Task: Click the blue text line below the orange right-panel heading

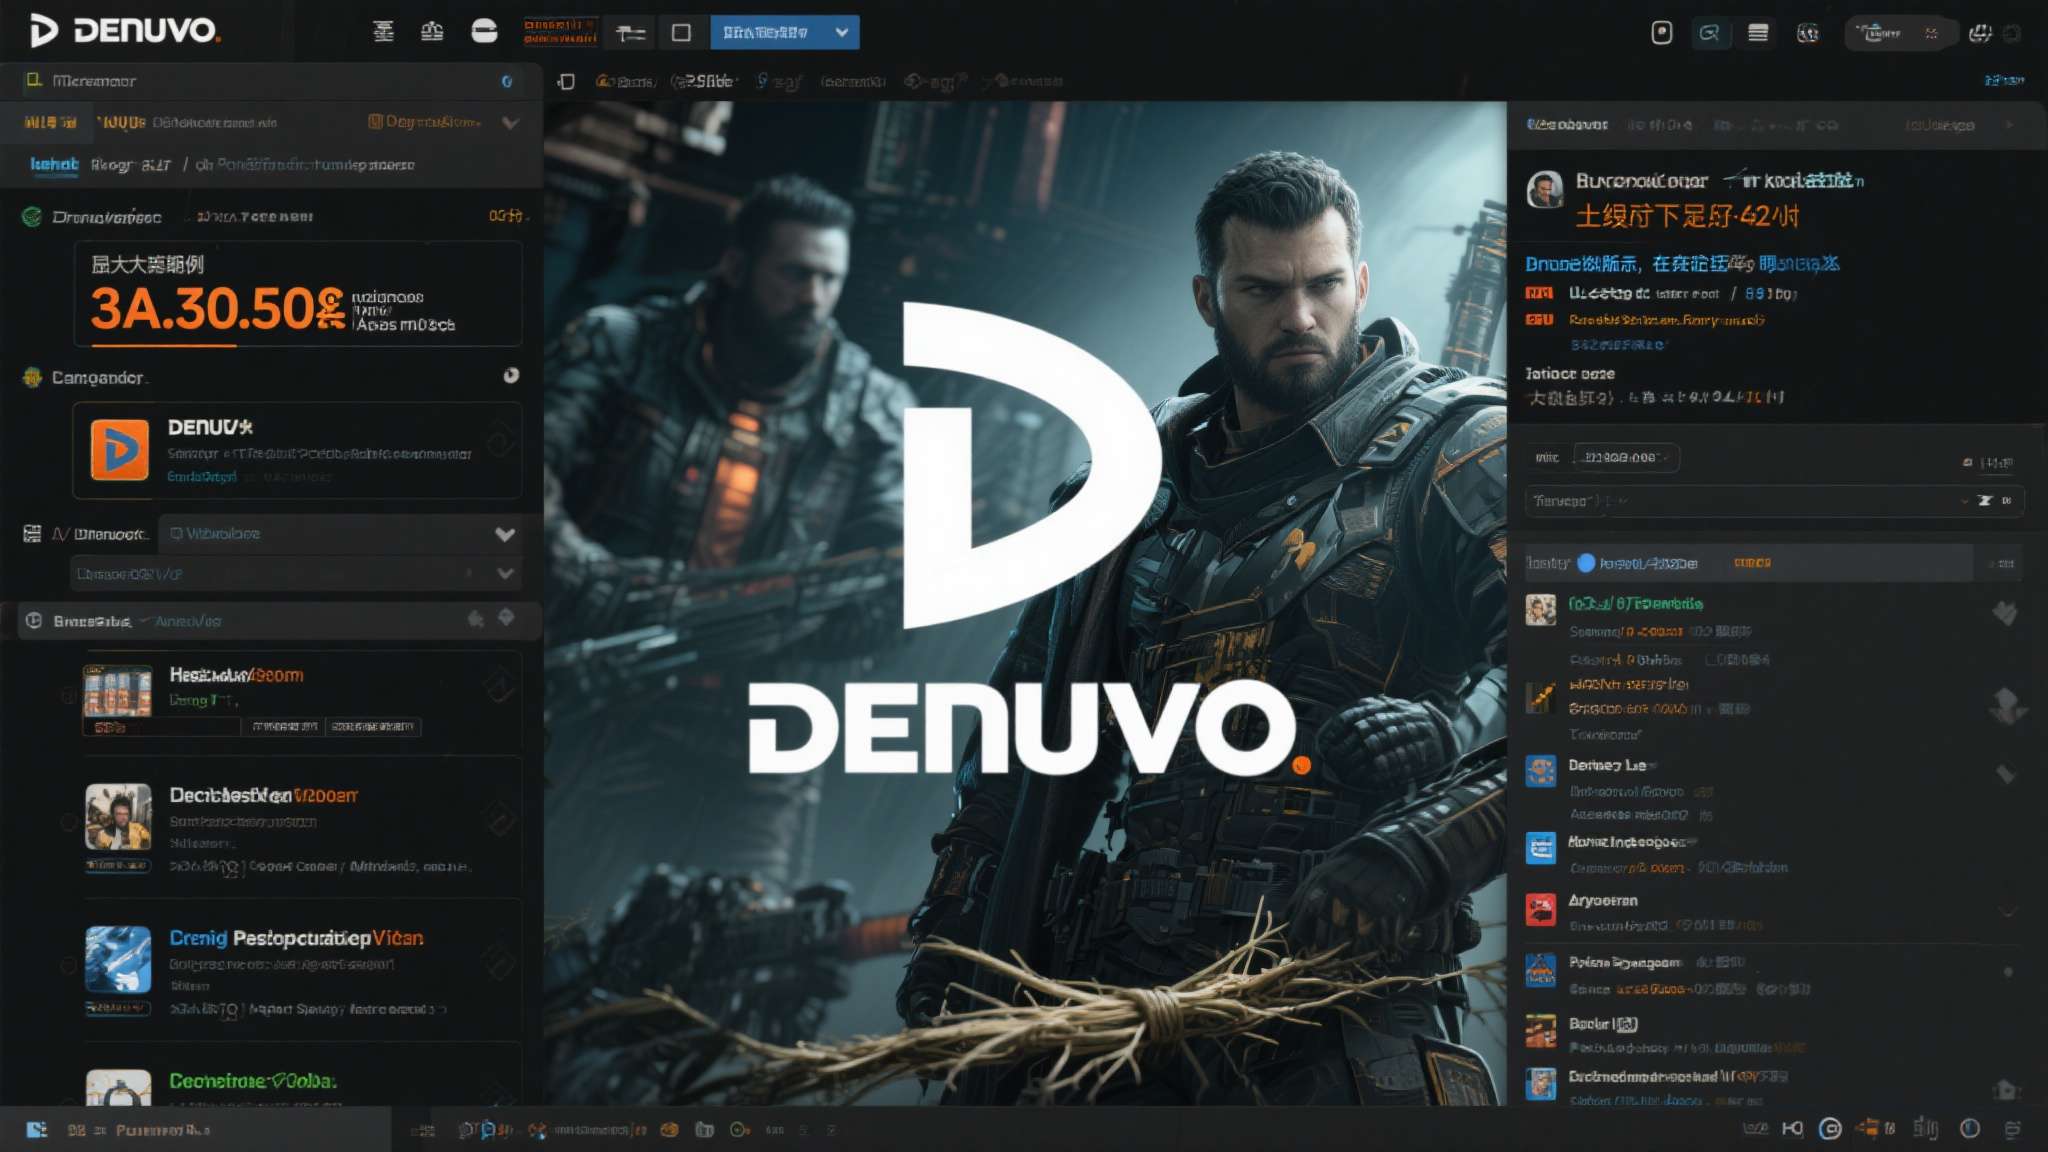Action: pyautogui.click(x=1682, y=264)
